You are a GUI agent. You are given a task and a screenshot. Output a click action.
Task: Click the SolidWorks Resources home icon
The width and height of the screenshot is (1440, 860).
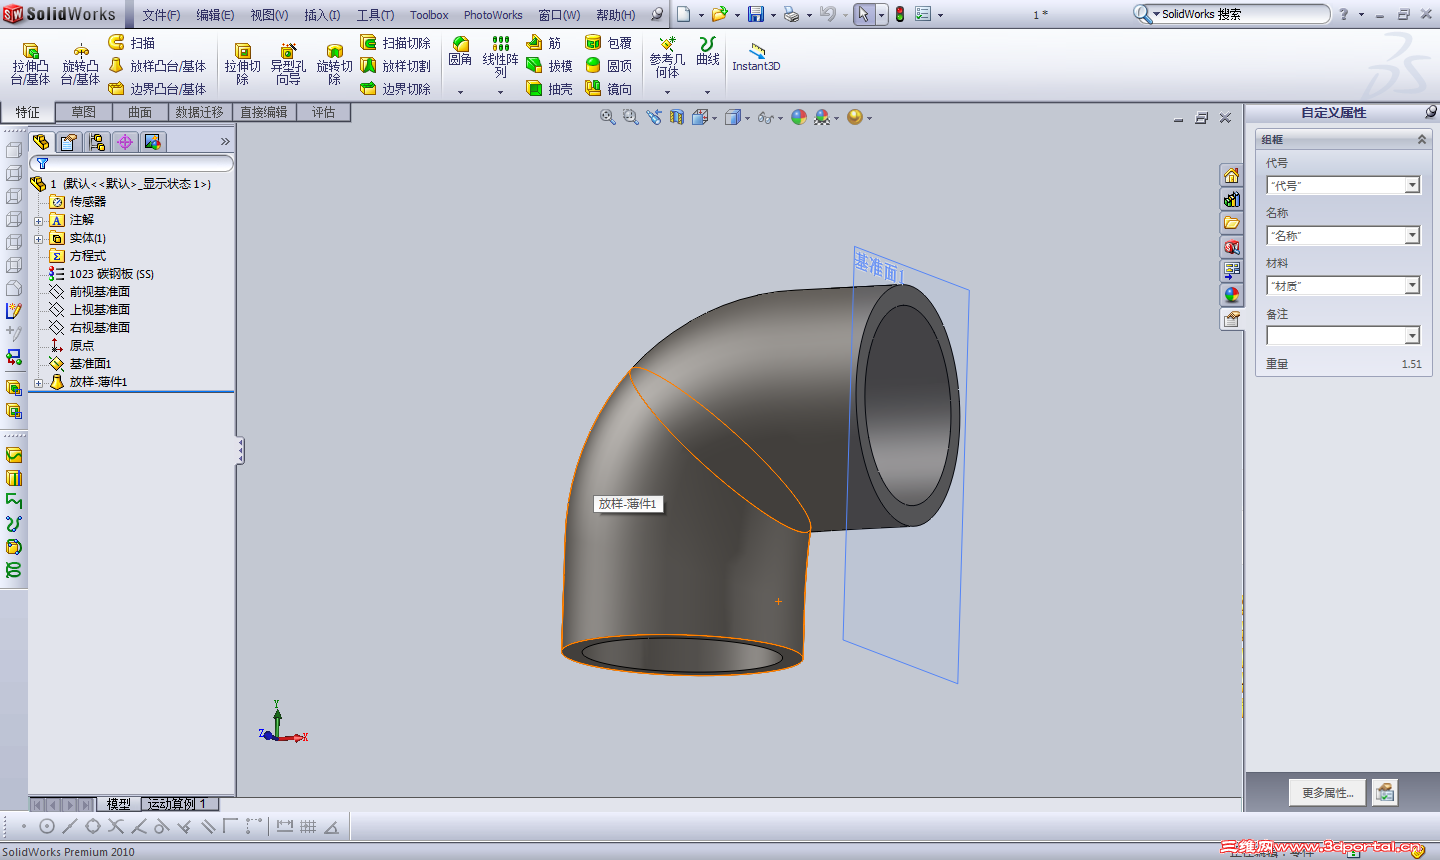pos(1232,175)
